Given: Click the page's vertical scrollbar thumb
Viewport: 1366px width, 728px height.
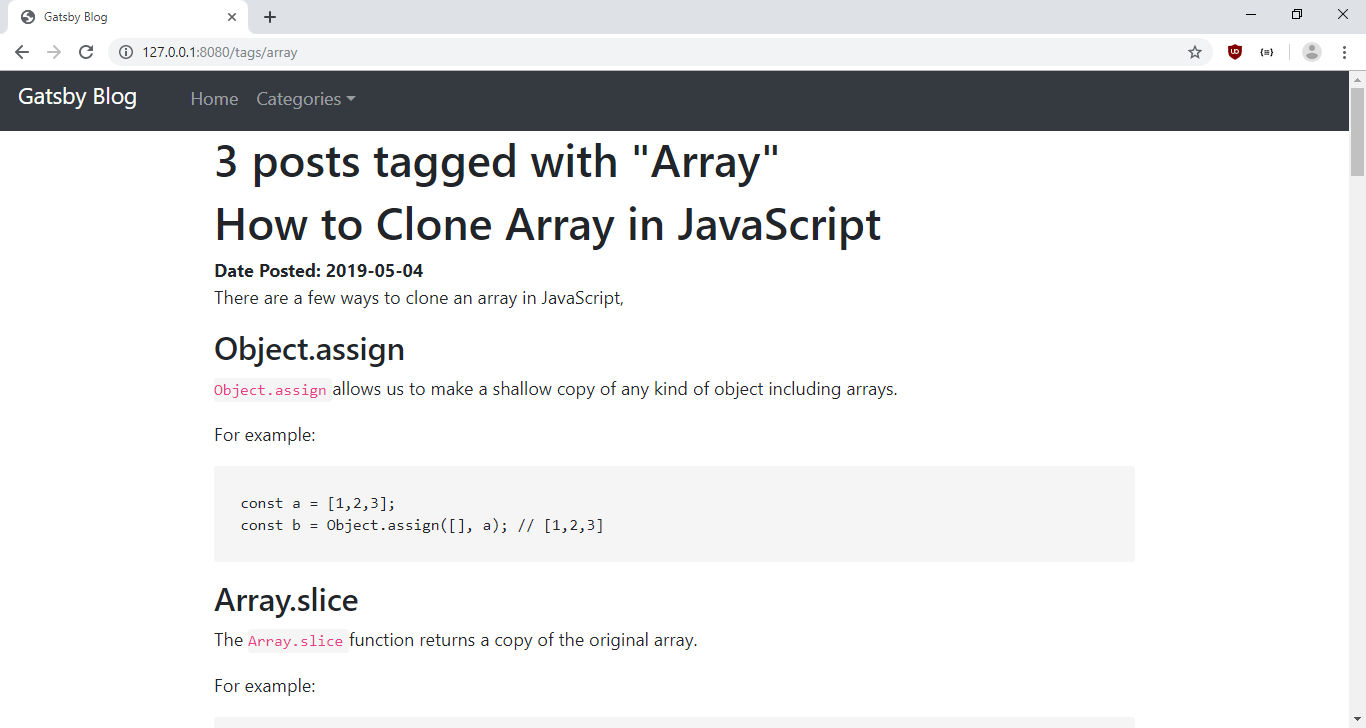Looking at the screenshot, I should click(1357, 130).
